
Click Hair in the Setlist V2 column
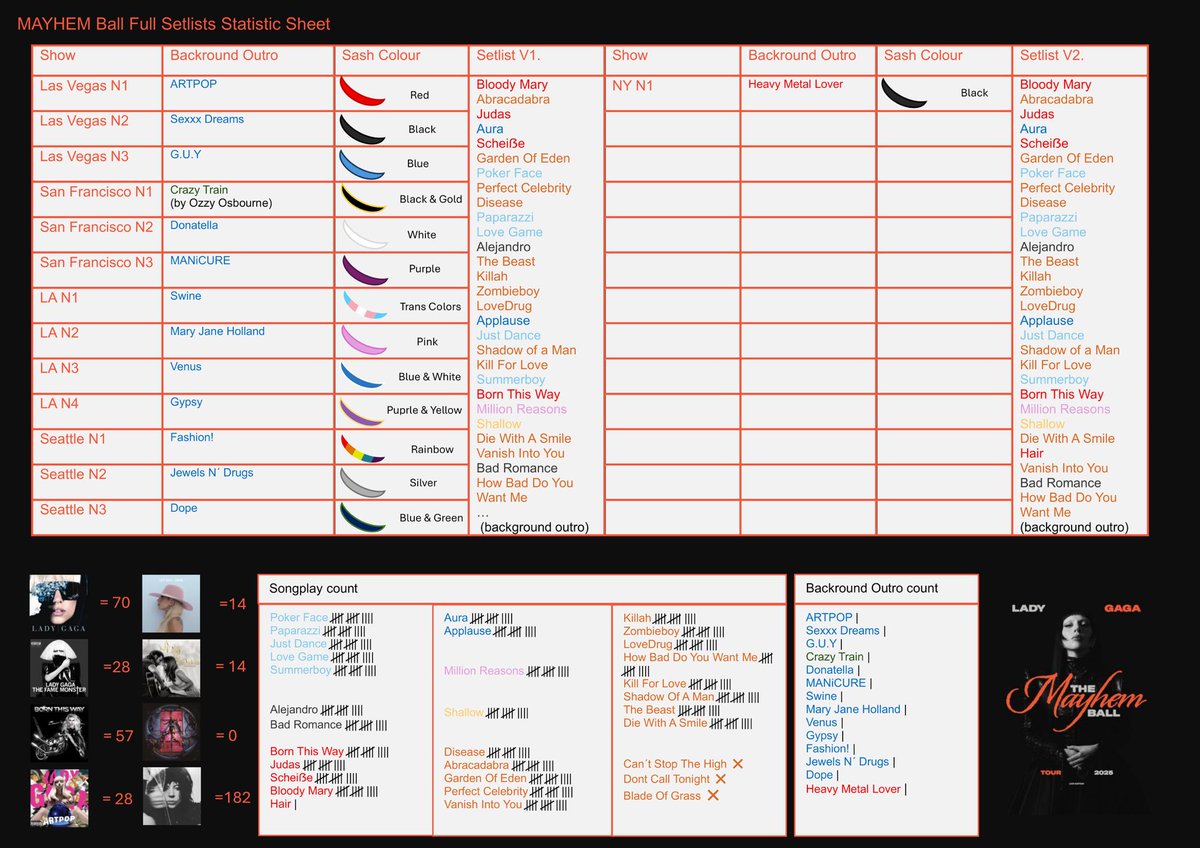(x=1032, y=453)
